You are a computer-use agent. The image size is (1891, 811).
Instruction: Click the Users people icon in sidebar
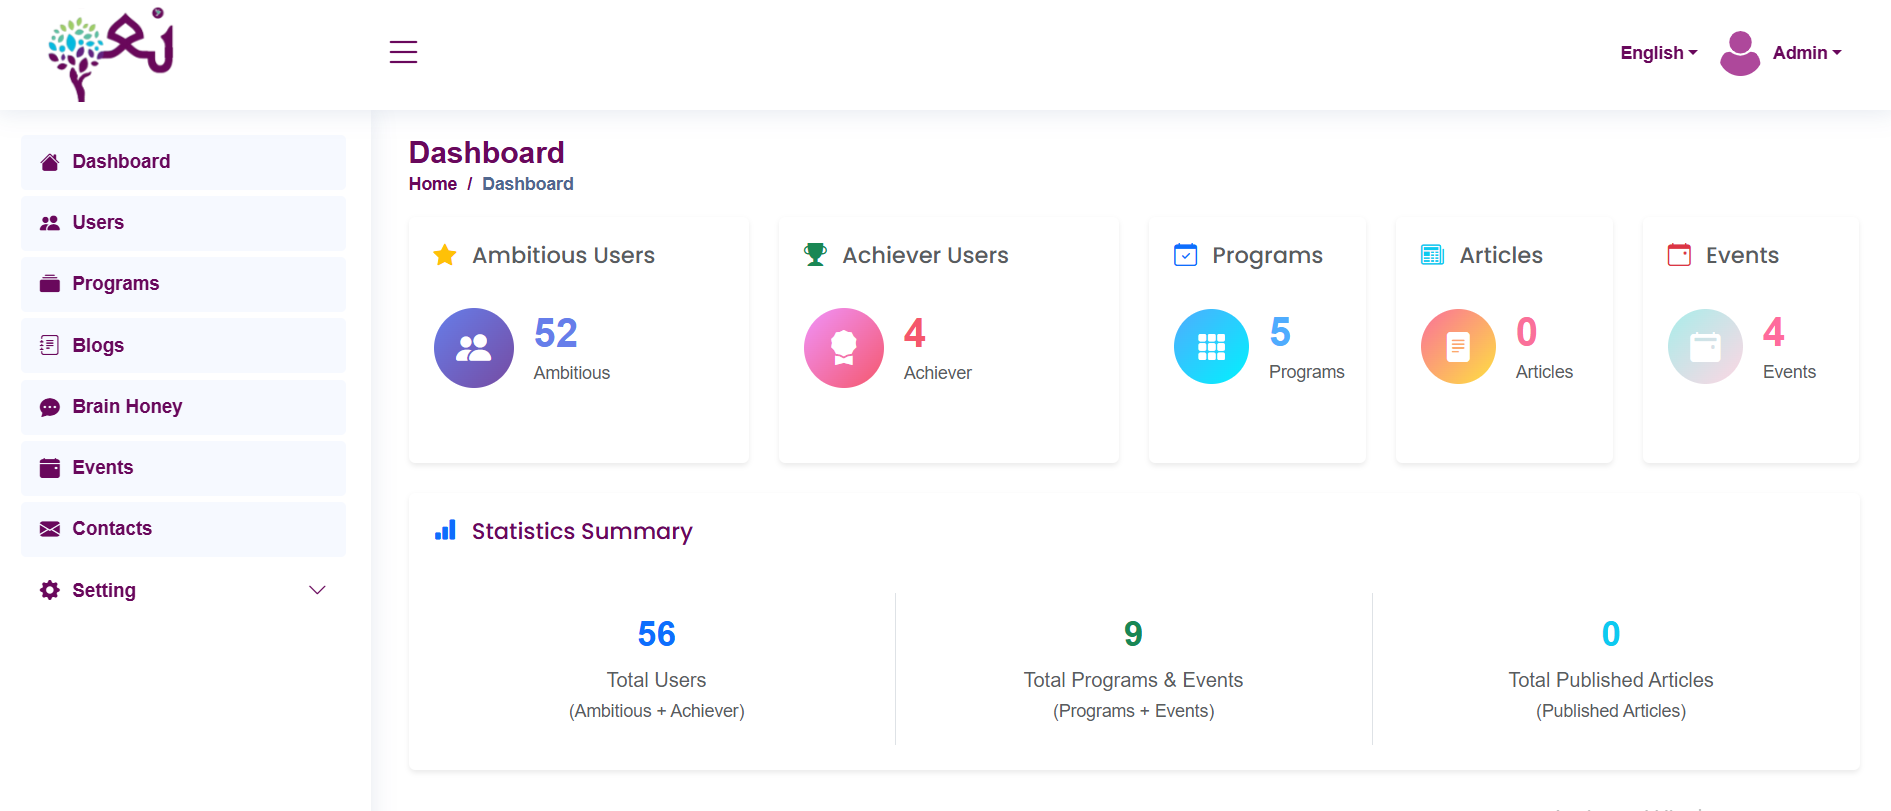pyautogui.click(x=49, y=223)
